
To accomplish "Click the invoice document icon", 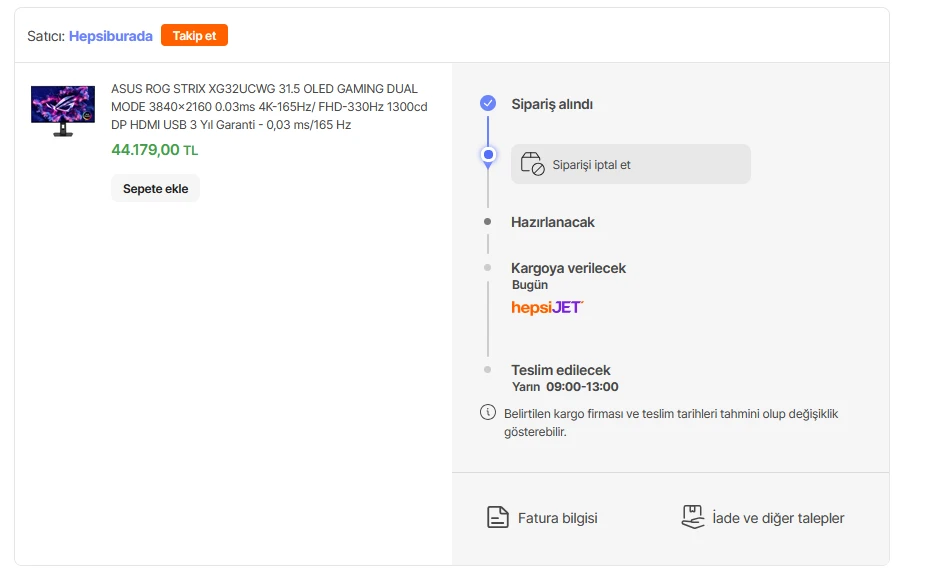I will (x=497, y=517).
